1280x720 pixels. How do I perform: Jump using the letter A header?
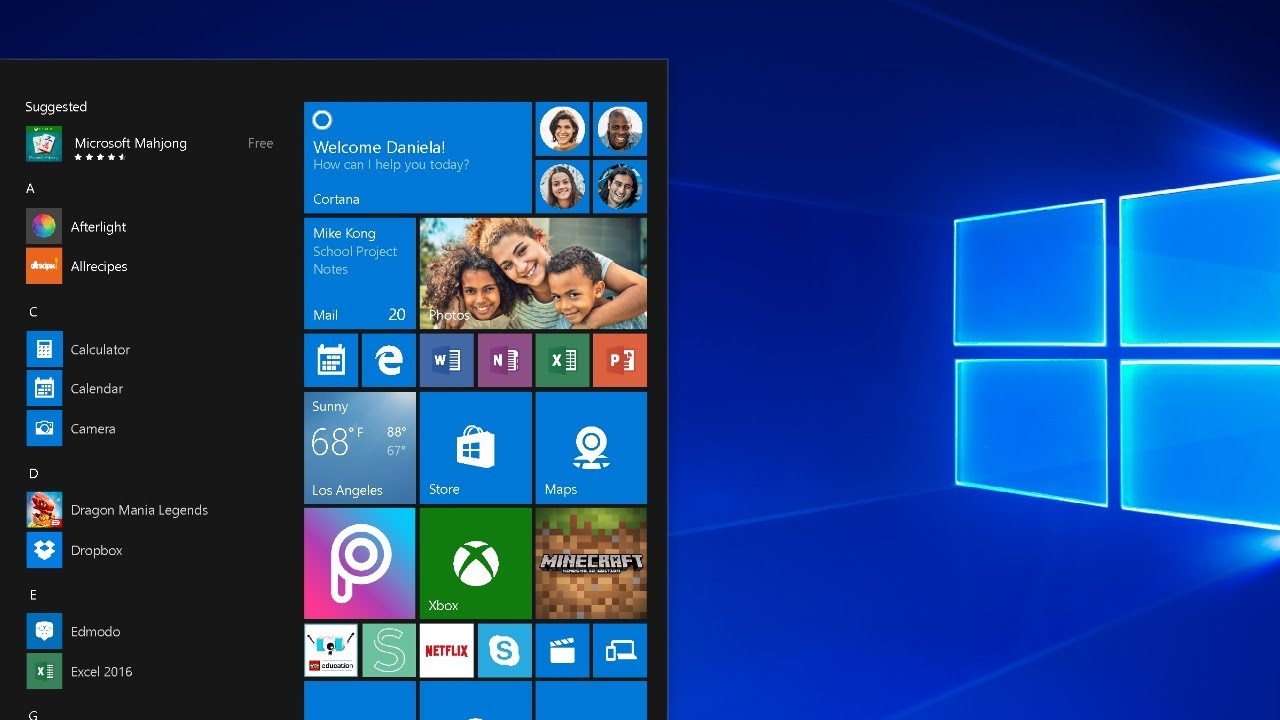tap(30, 188)
